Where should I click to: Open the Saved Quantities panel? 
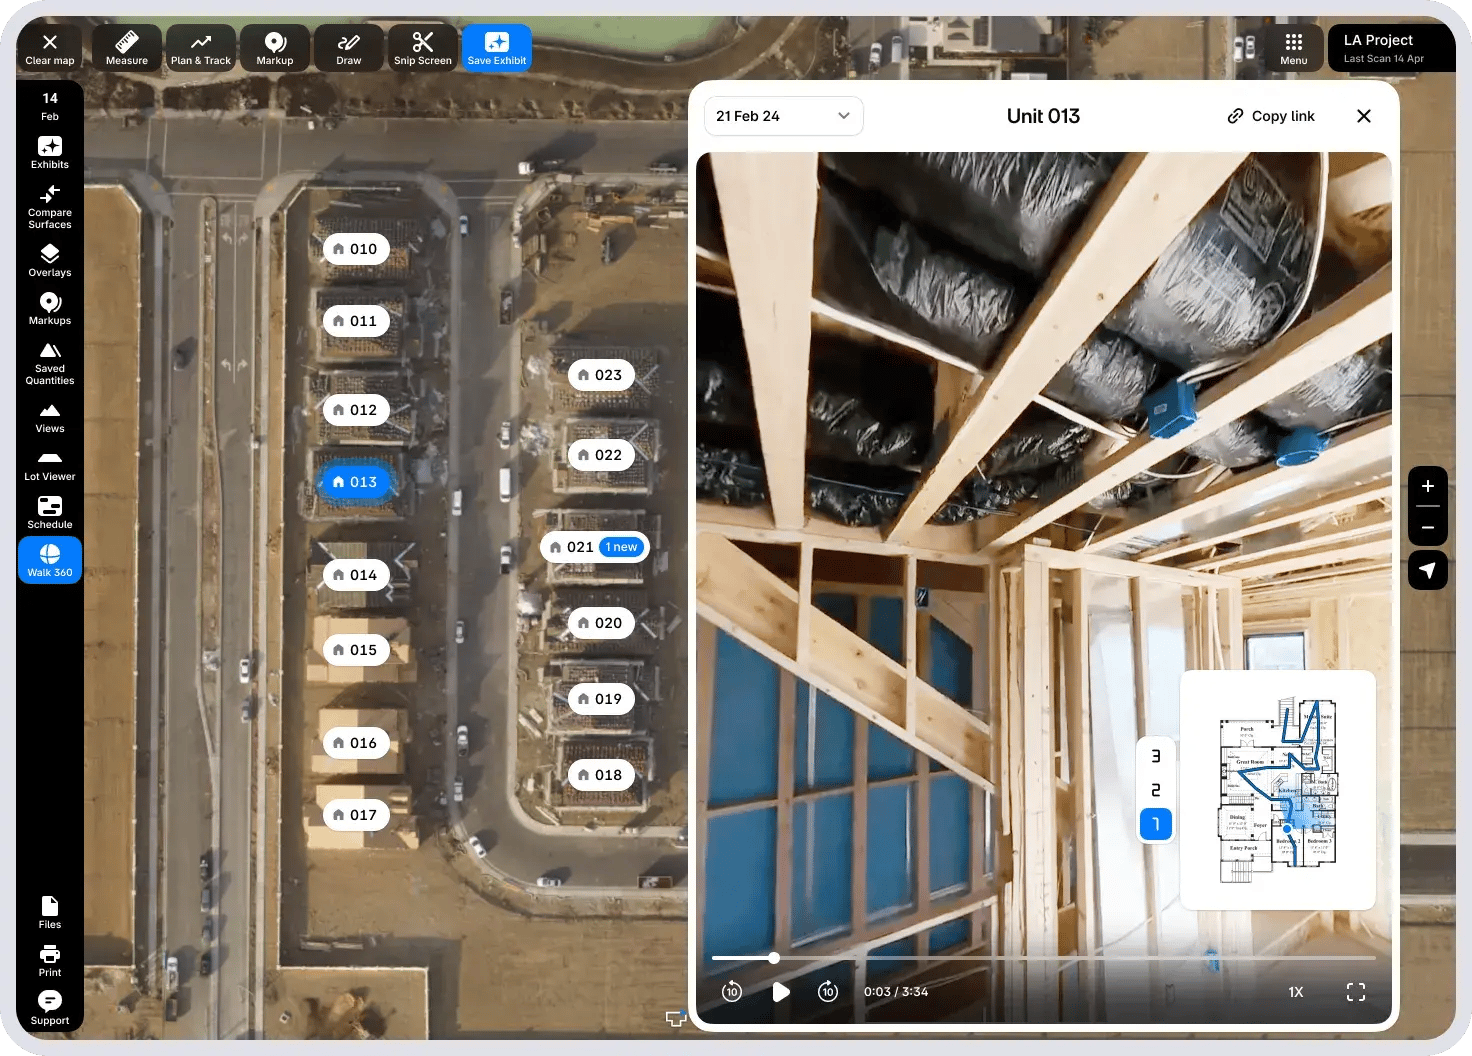coord(50,362)
